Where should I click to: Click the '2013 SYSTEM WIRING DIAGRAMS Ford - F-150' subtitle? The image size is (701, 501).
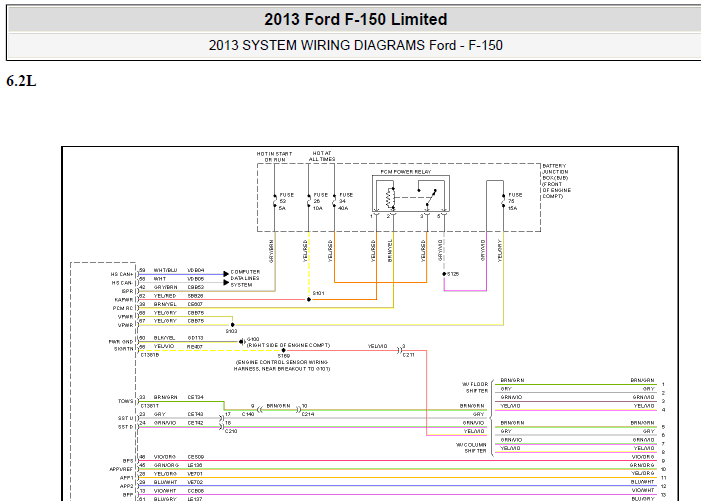(355, 45)
